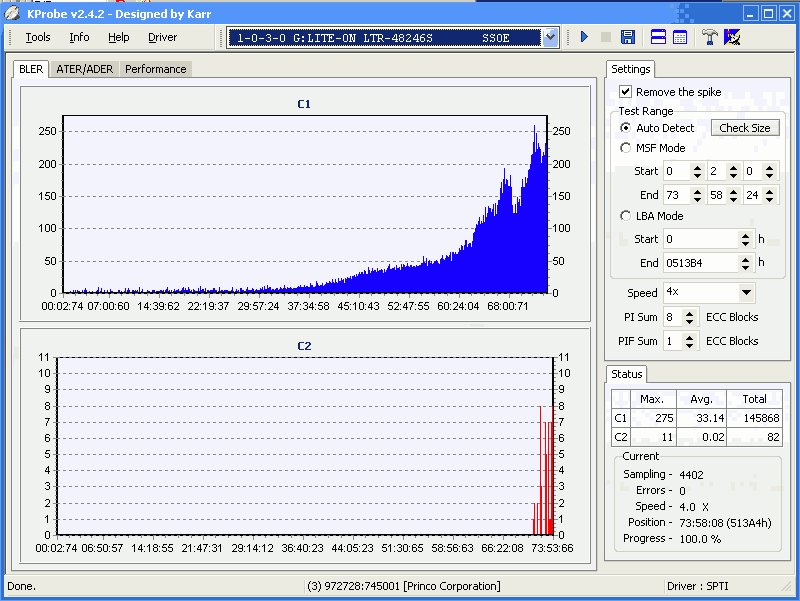The image size is (800, 601).
Task: Click the wizard icon at toolbar end
Action: point(732,37)
